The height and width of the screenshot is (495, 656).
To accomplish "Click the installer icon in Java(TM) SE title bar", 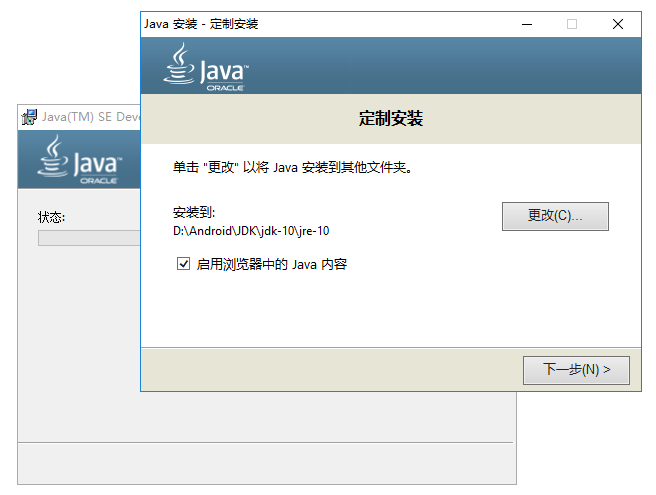I will (29, 117).
